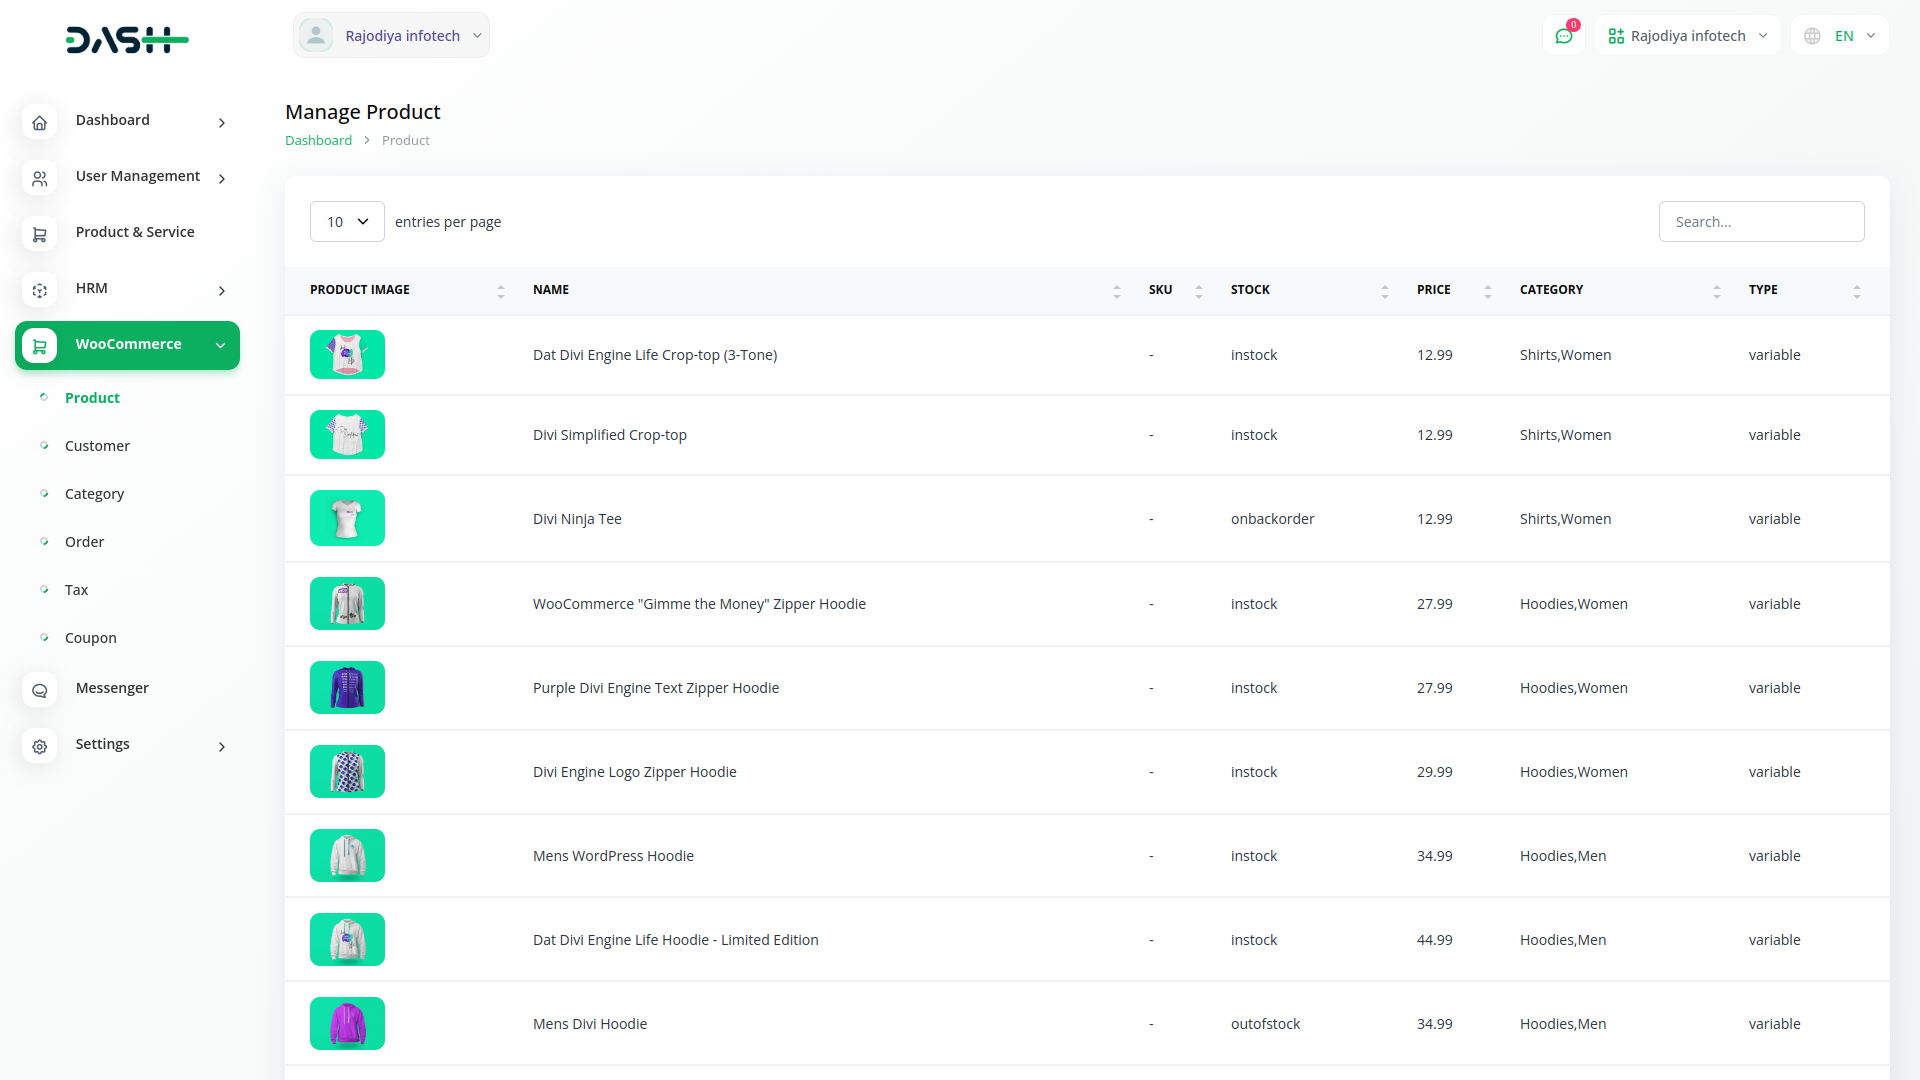The width and height of the screenshot is (1920, 1080).
Task: Open the Rajodiya infotech workspace selector
Action: point(1687,36)
